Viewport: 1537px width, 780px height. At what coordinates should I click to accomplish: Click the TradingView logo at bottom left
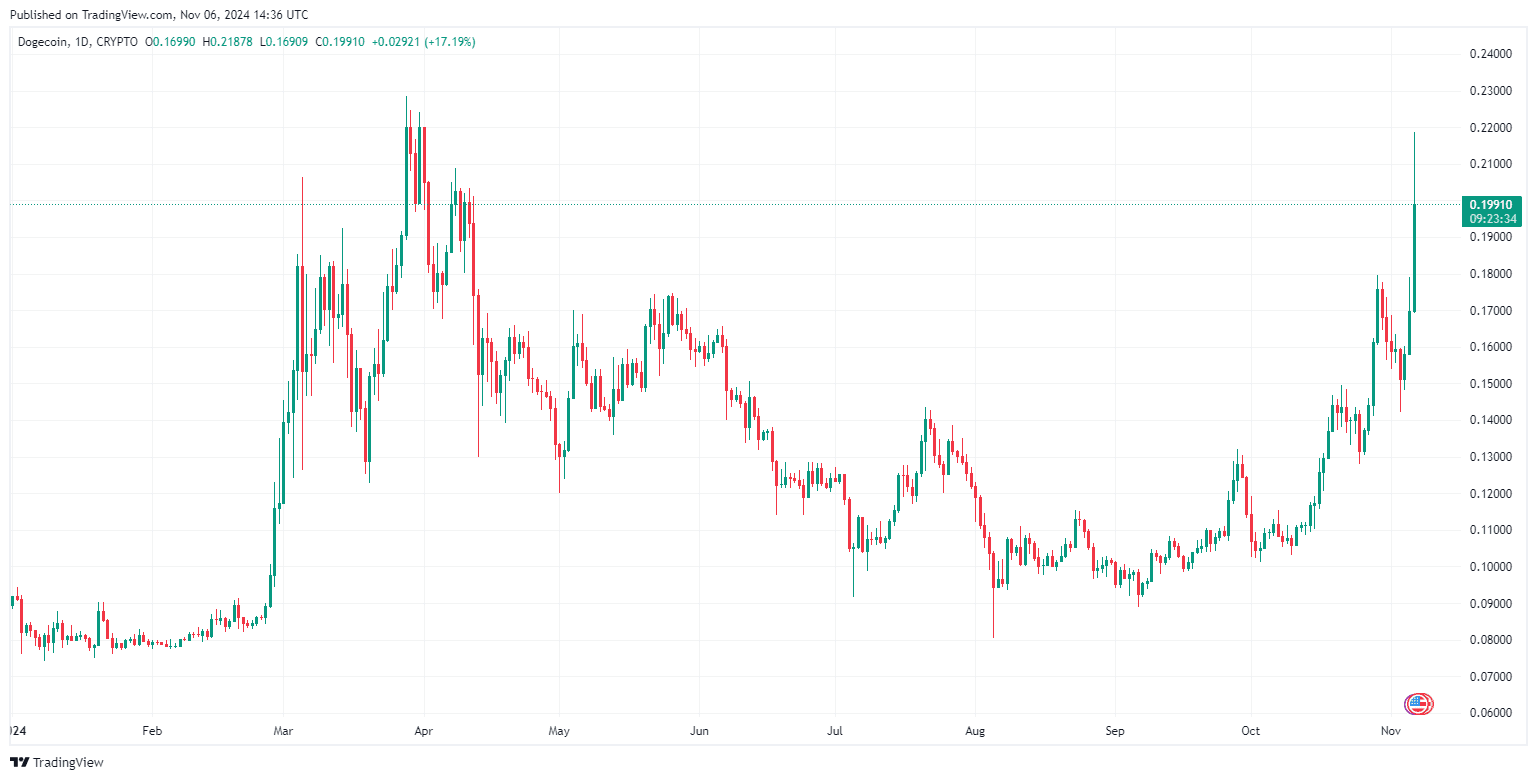56,762
